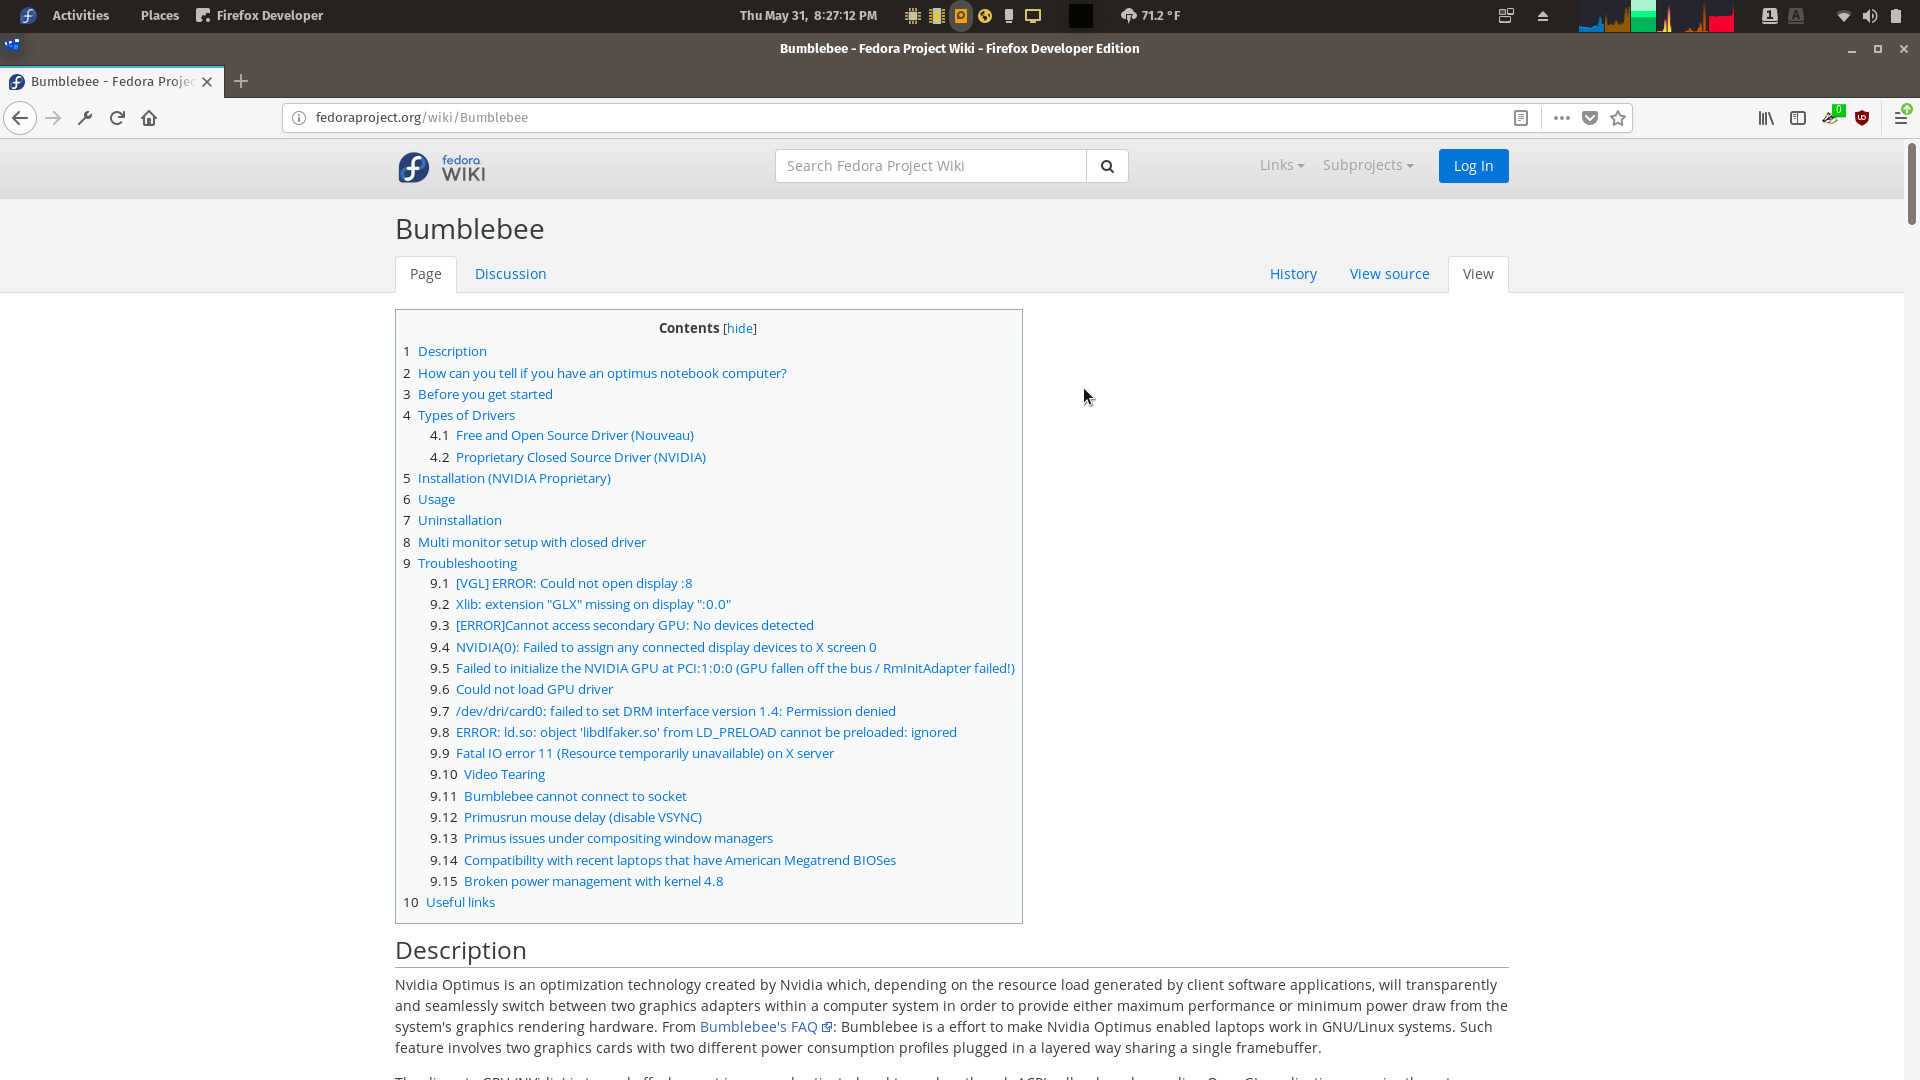Screen dimensions: 1920x1080
Task: Go to the Usage section
Action: [436, 500]
